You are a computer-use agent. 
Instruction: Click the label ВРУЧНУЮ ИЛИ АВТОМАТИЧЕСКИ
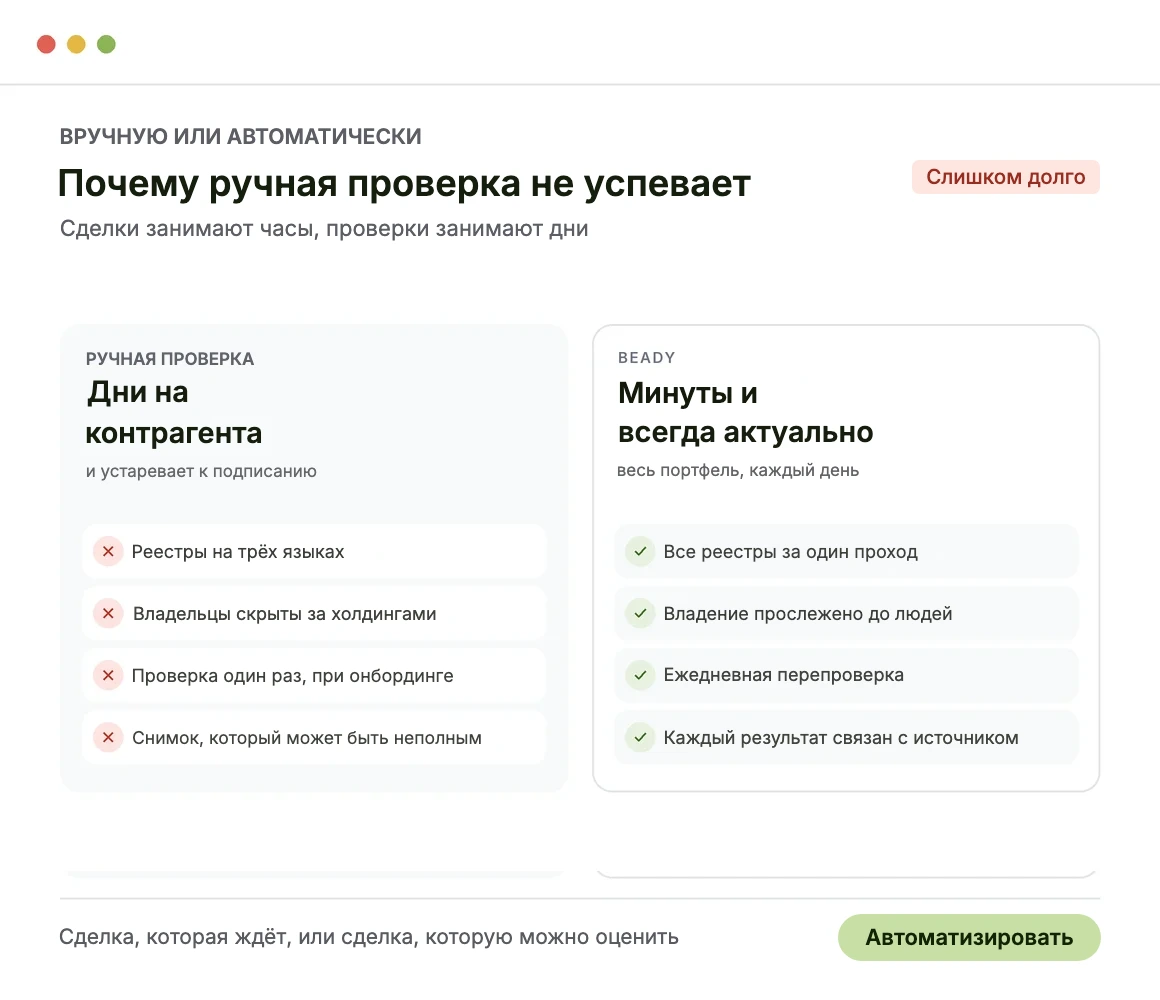(240, 136)
